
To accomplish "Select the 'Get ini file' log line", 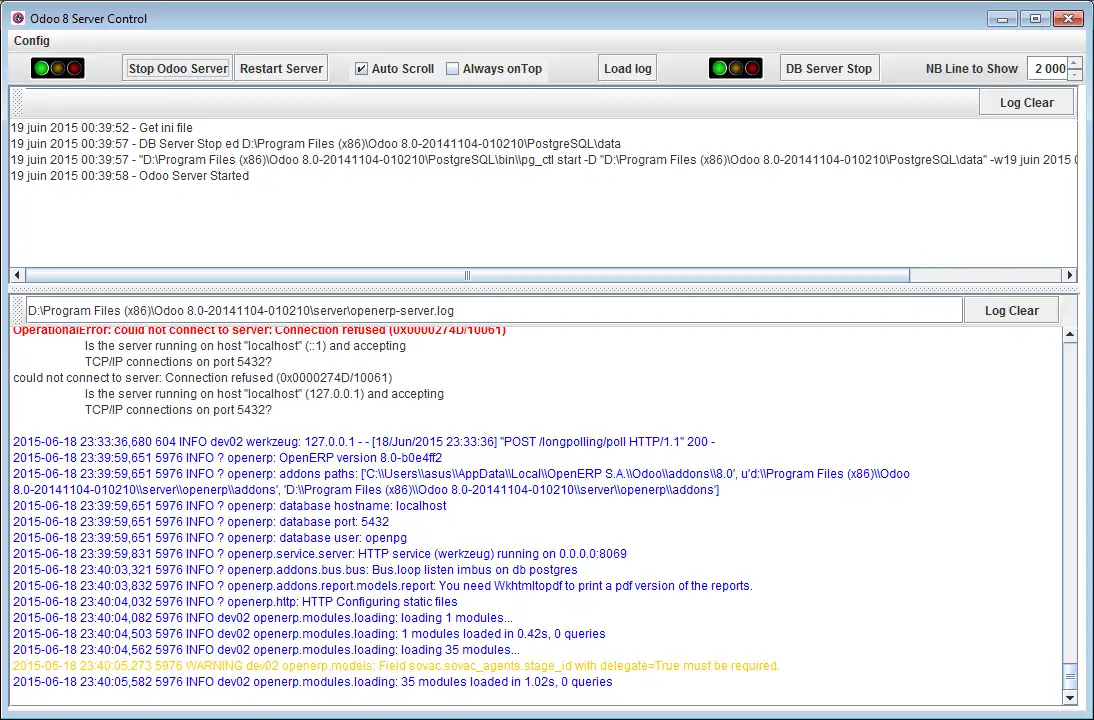I will (x=101, y=128).
